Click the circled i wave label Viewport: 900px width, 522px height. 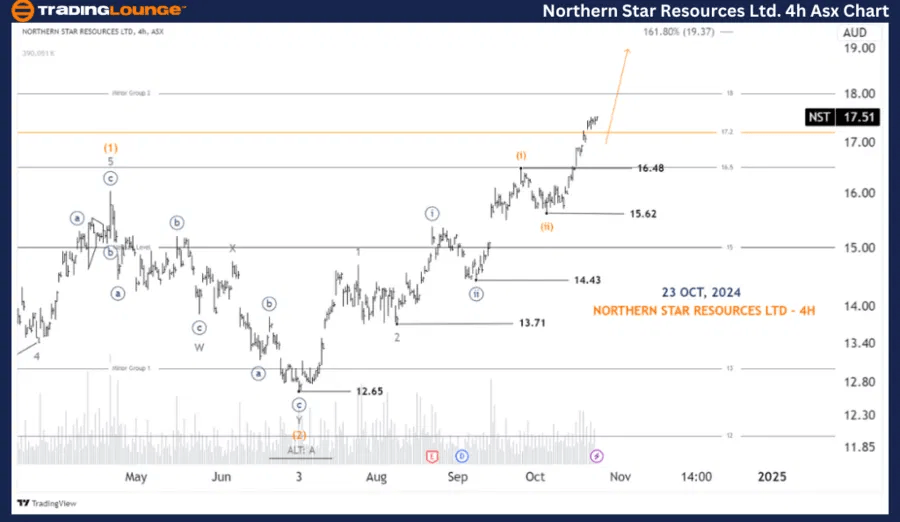(432, 213)
